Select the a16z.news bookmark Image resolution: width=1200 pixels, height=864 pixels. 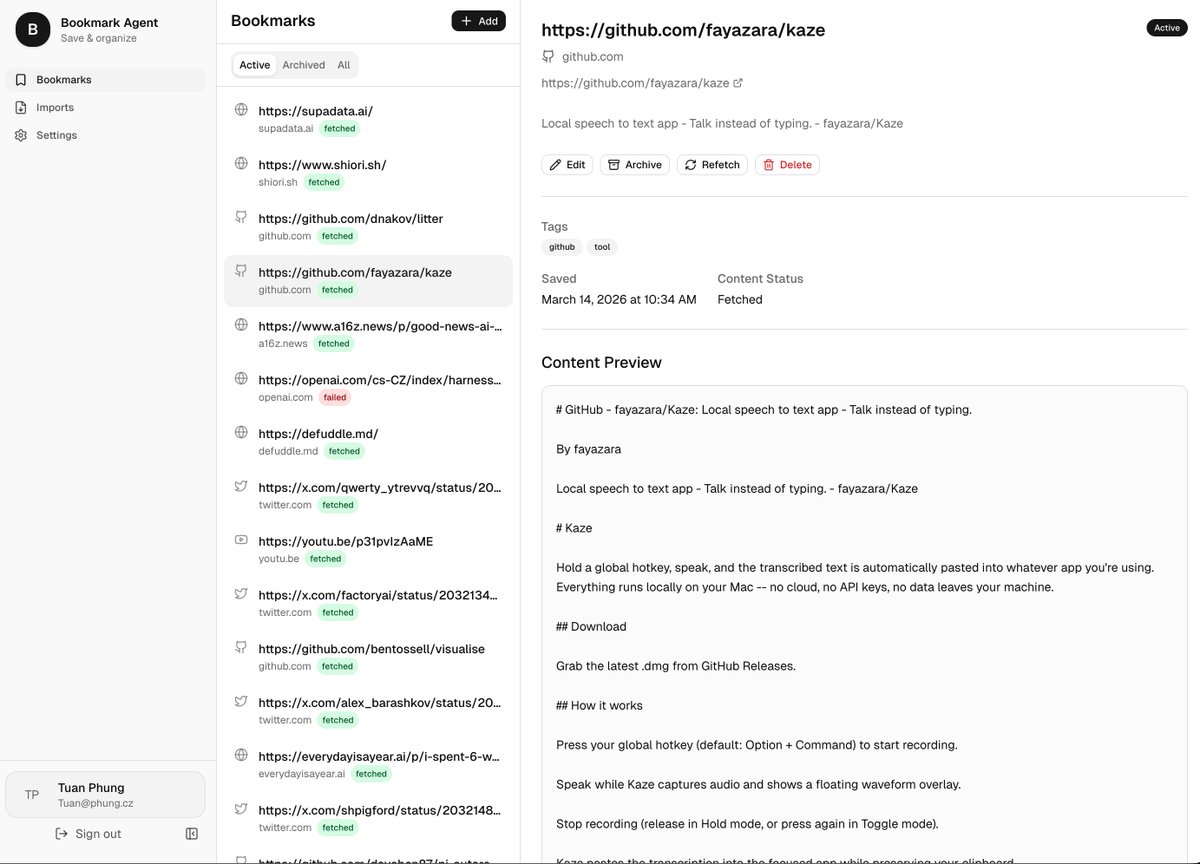click(368, 334)
